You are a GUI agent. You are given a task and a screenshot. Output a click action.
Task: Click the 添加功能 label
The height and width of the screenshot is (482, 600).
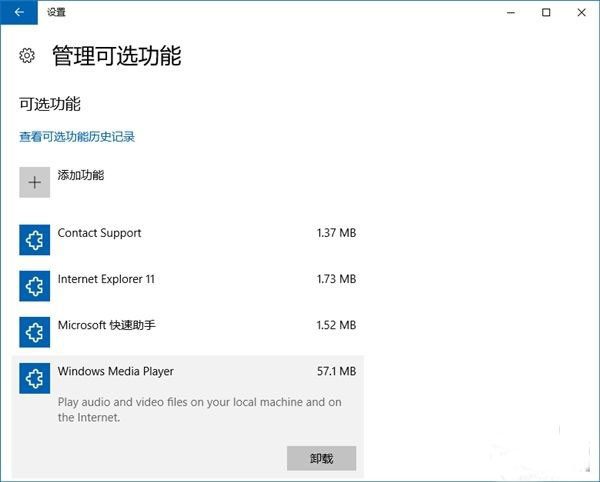[x=81, y=175]
